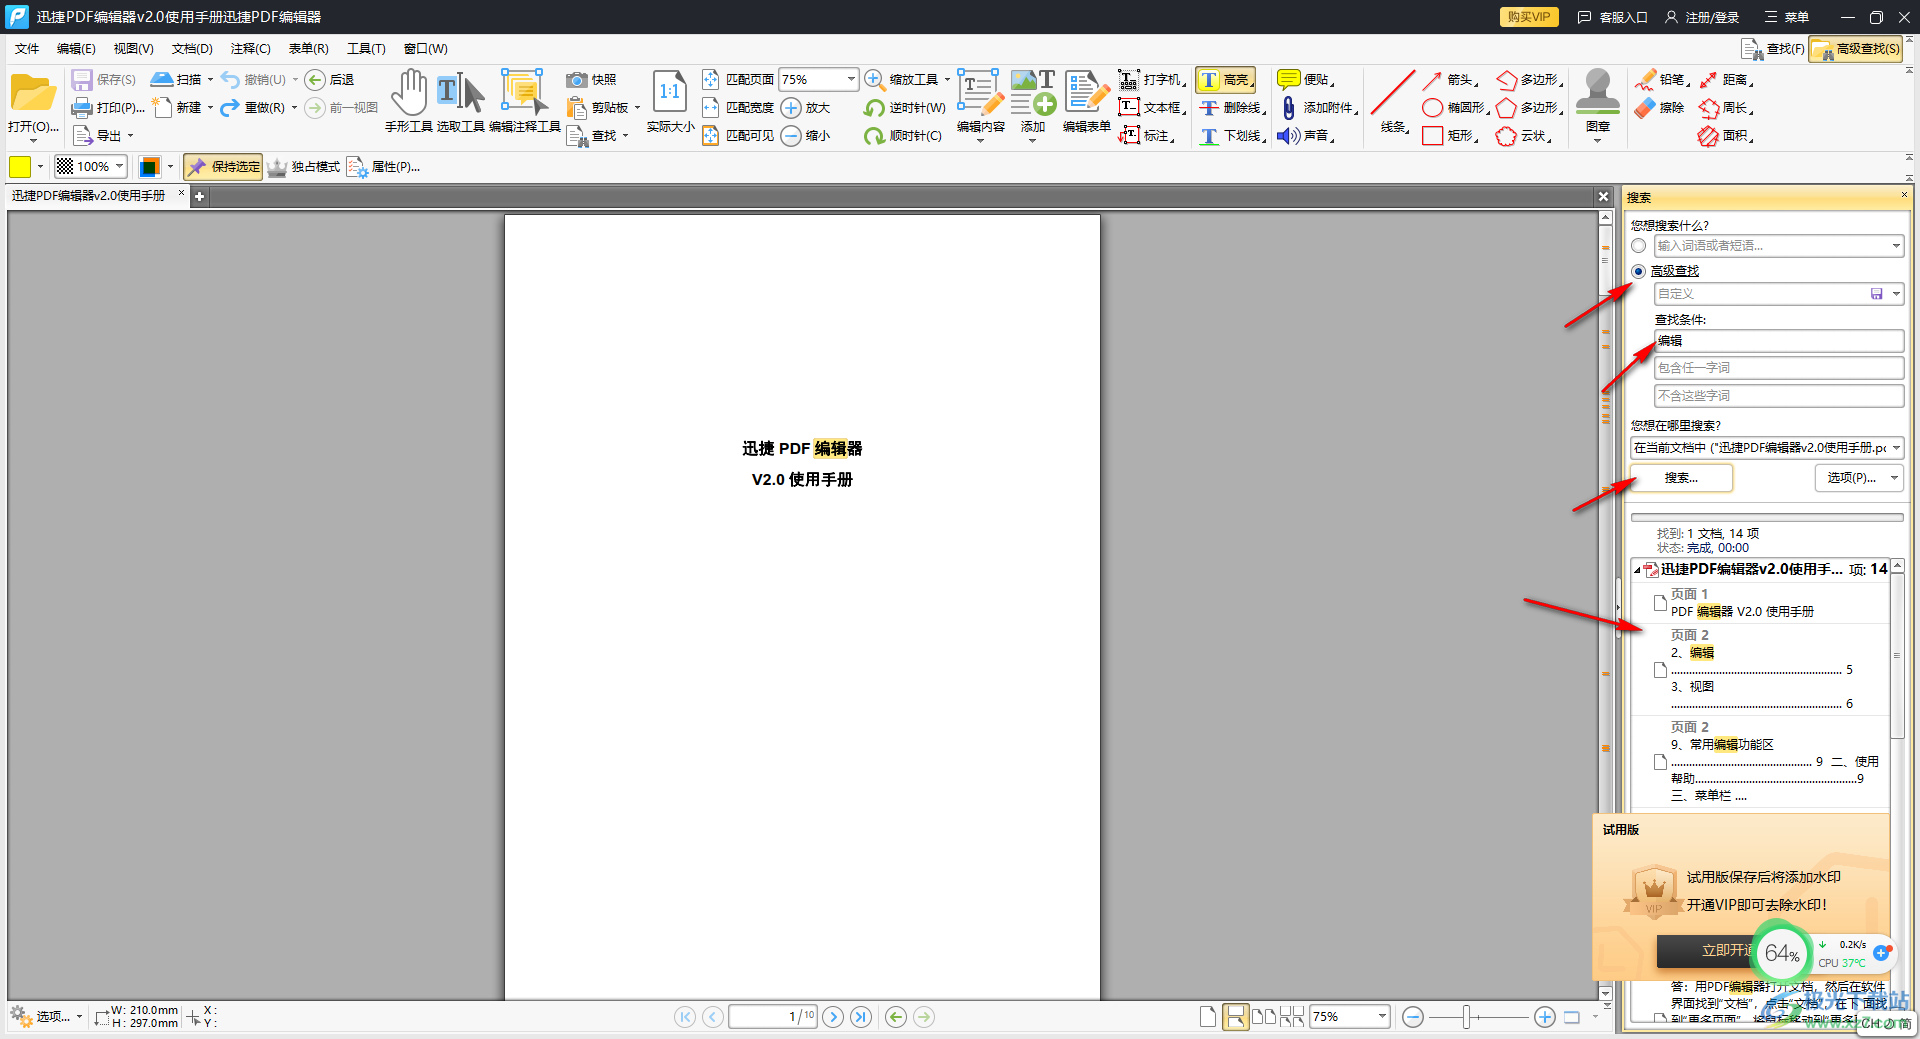This screenshot has width=1920, height=1039.
Task: Expand the 自定义 search preset dropdown
Action: coord(1896,294)
